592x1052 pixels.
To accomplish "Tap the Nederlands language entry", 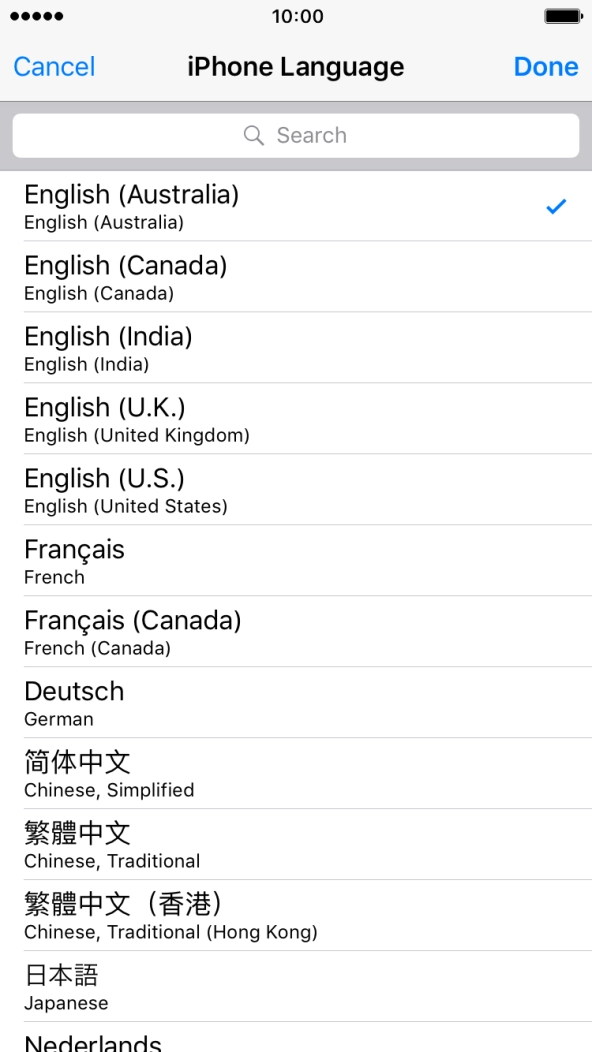I will (x=296, y=1042).
